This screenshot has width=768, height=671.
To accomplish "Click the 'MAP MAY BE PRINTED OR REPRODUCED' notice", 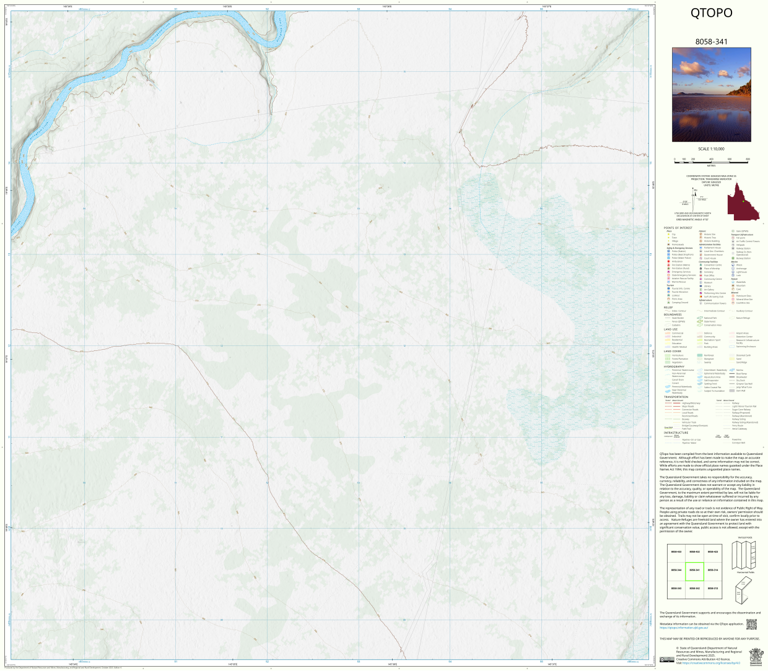I will pyautogui.click(x=709, y=639).
